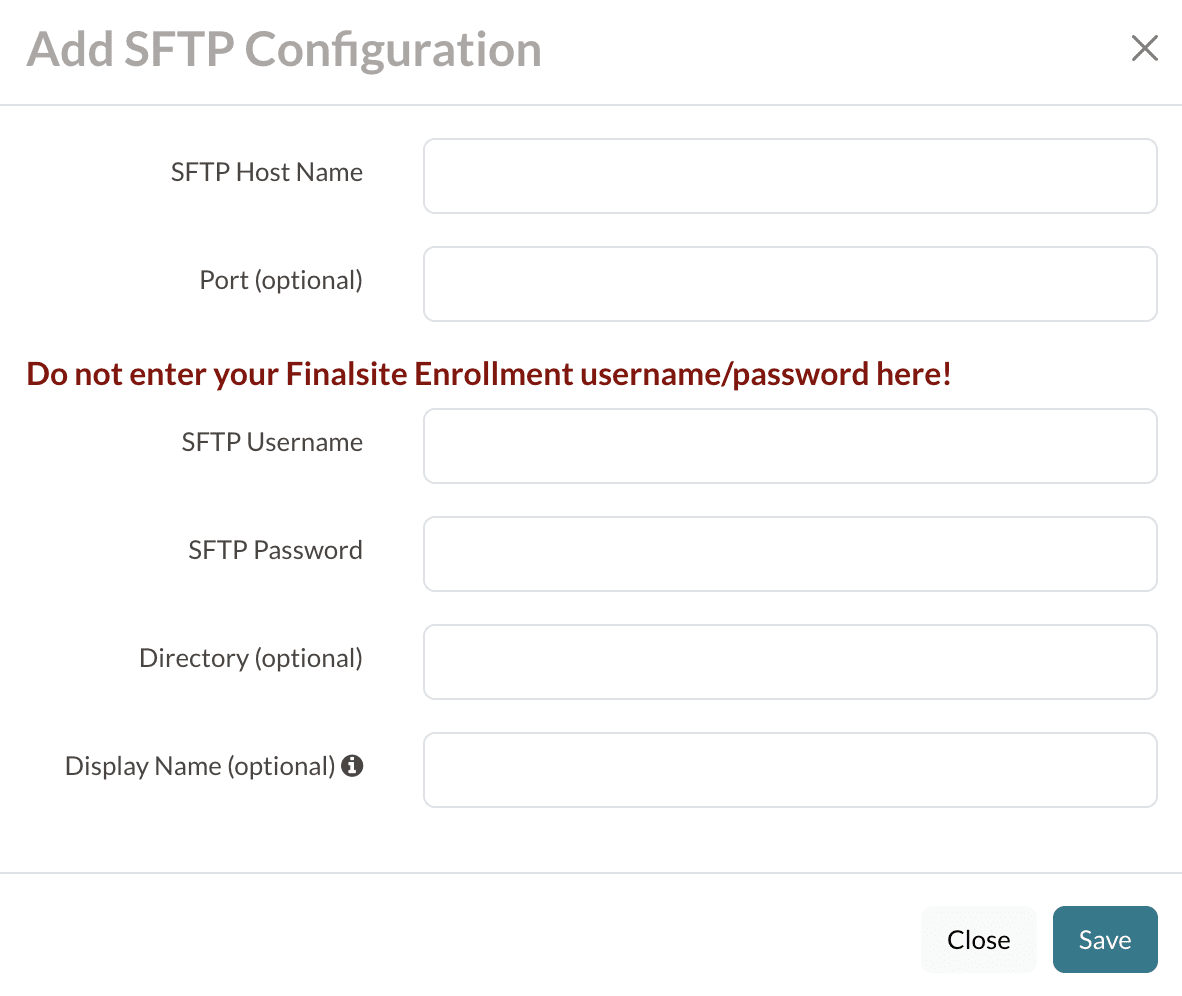The height and width of the screenshot is (996, 1182).
Task: Click the SFTP Password entry box
Action: click(790, 553)
